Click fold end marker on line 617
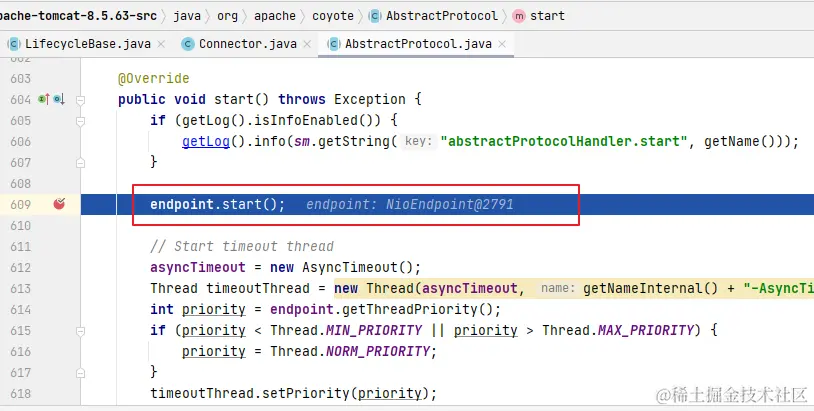814x411 pixels. click(x=80, y=373)
